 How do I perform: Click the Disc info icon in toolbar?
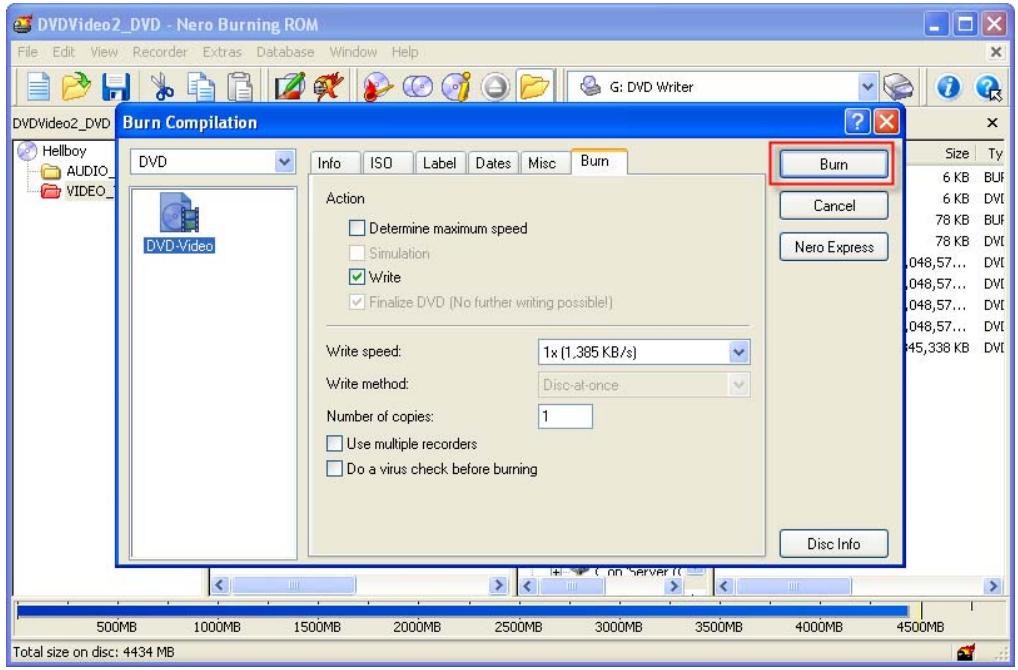coord(456,87)
